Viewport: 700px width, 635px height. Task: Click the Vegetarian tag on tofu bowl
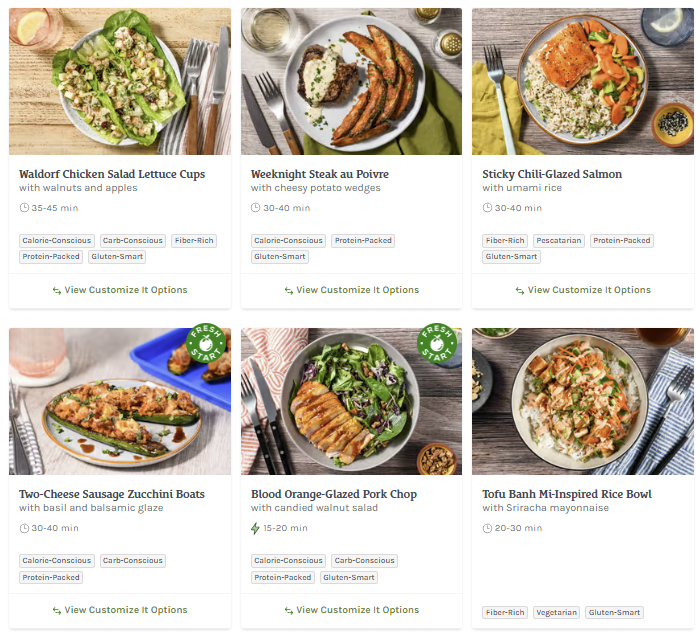click(557, 613)
